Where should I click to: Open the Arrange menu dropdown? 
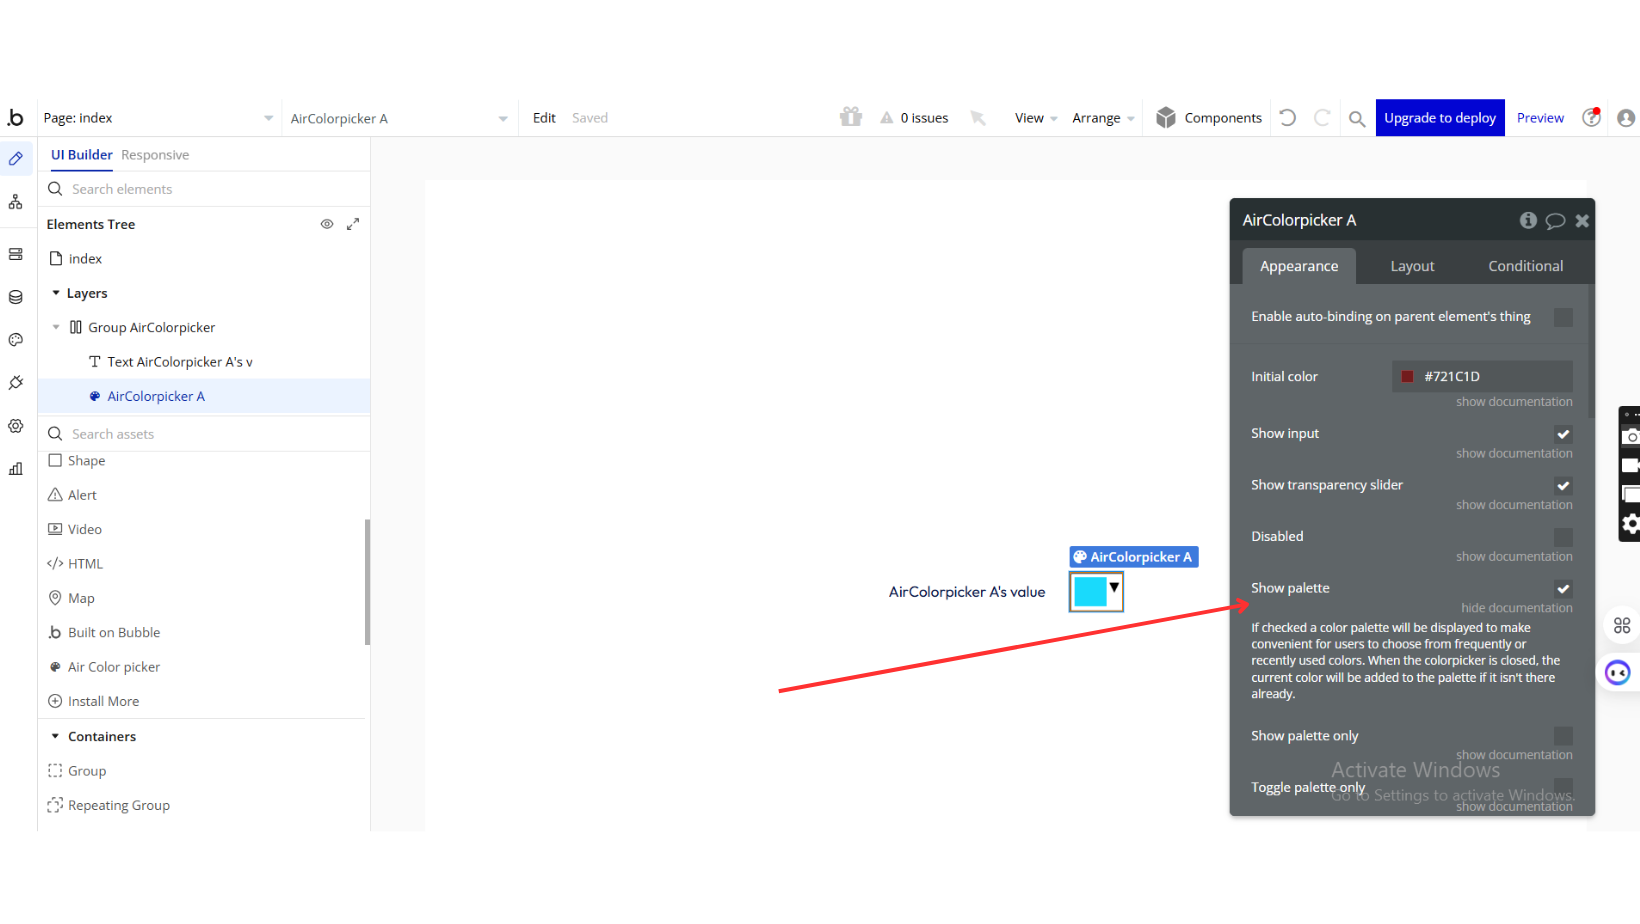coord(1103,118)
